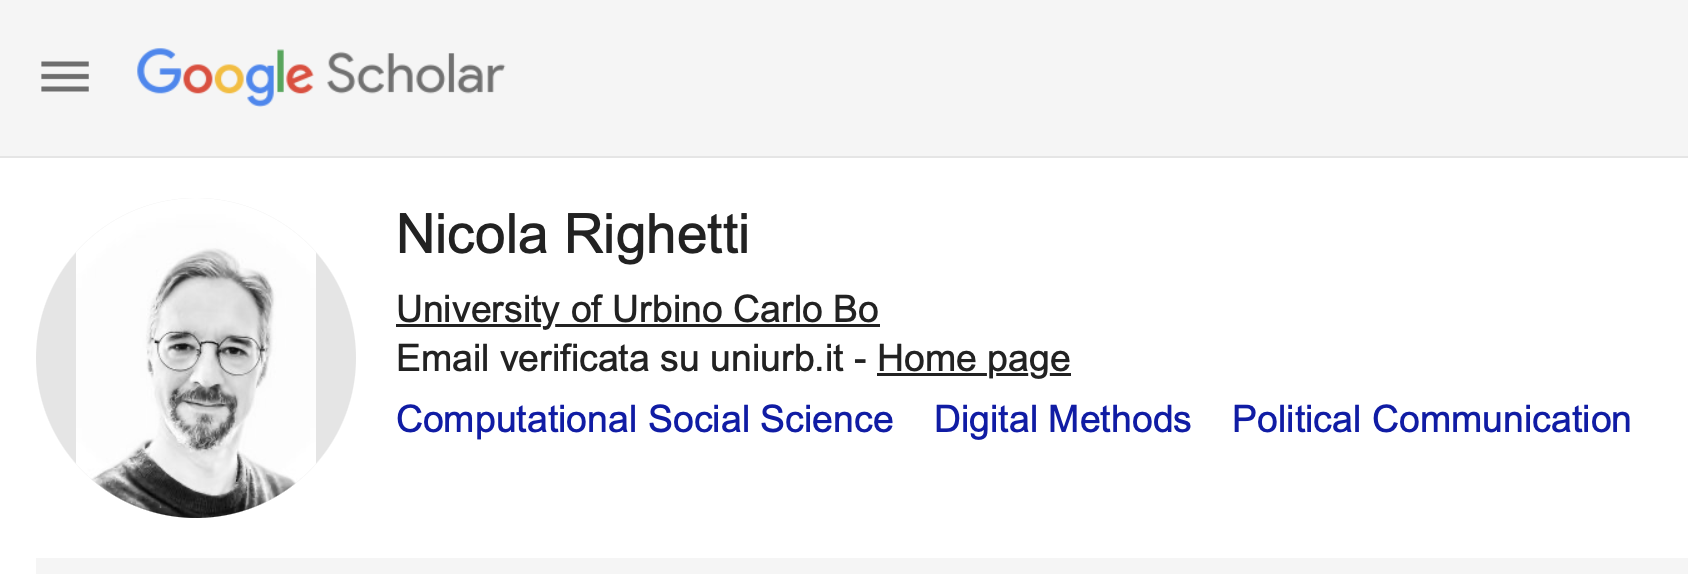Click the first name "Nicola" in heading

coord(472,235)
